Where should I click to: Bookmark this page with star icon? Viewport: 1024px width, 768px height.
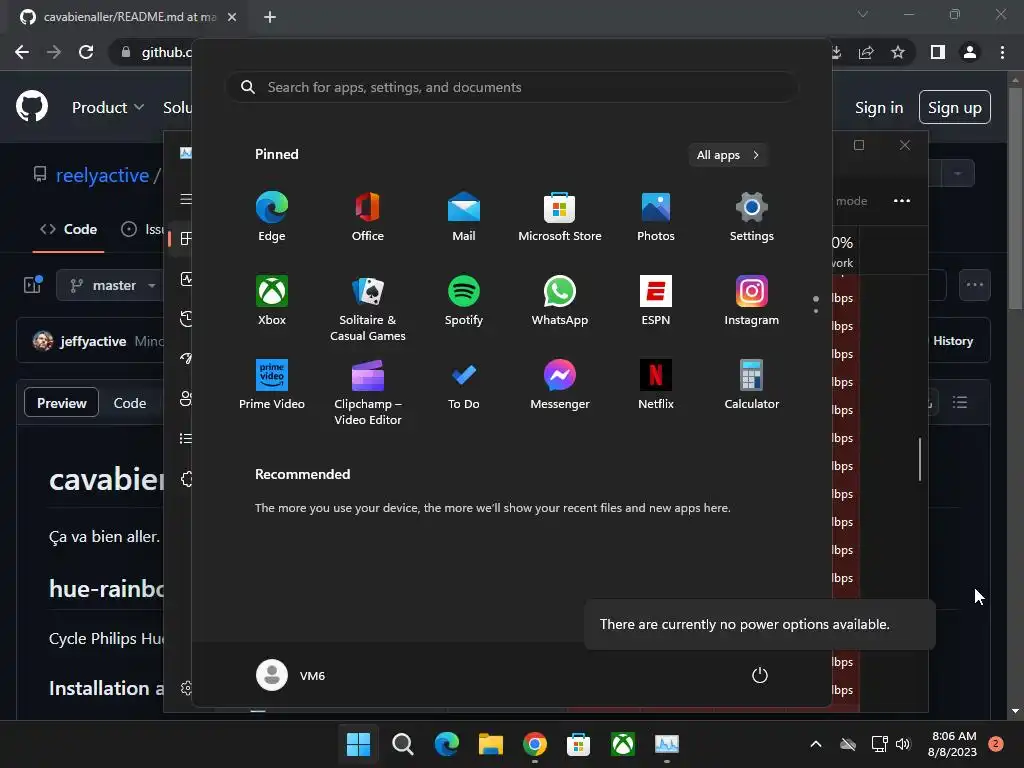tap(898, 52)
